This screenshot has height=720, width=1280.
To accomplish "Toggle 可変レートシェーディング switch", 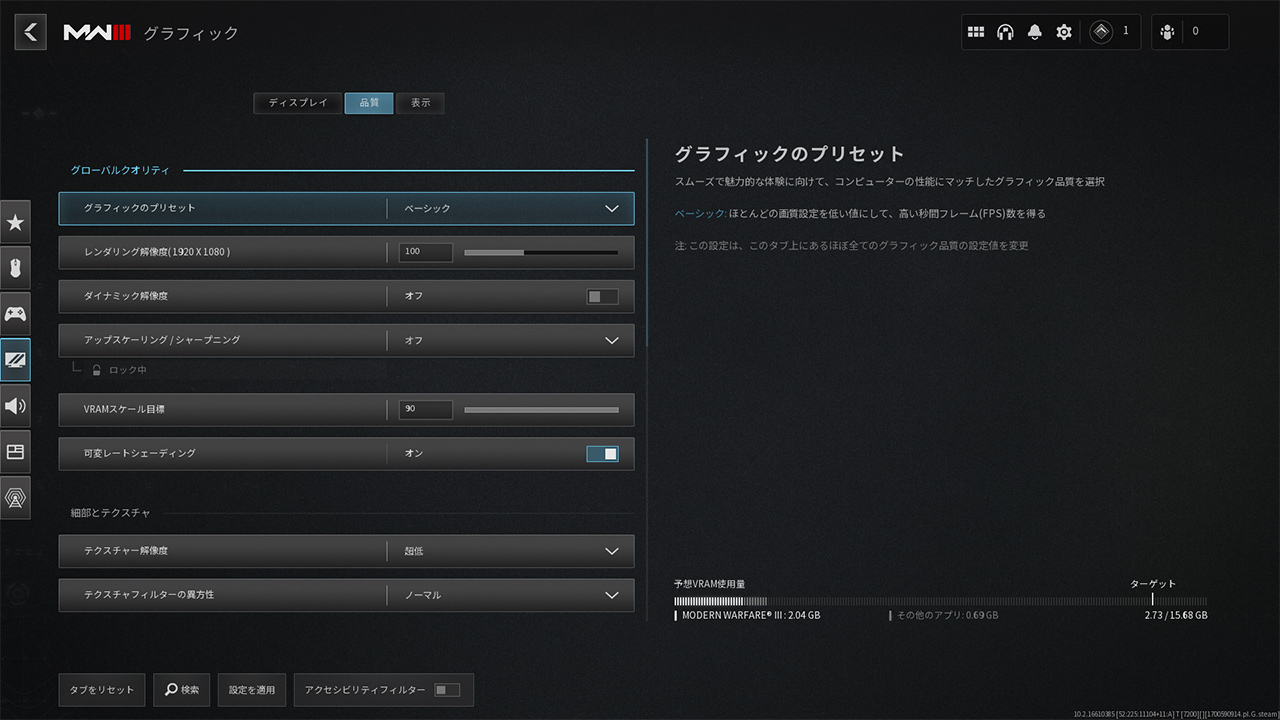I will point(602,454).
